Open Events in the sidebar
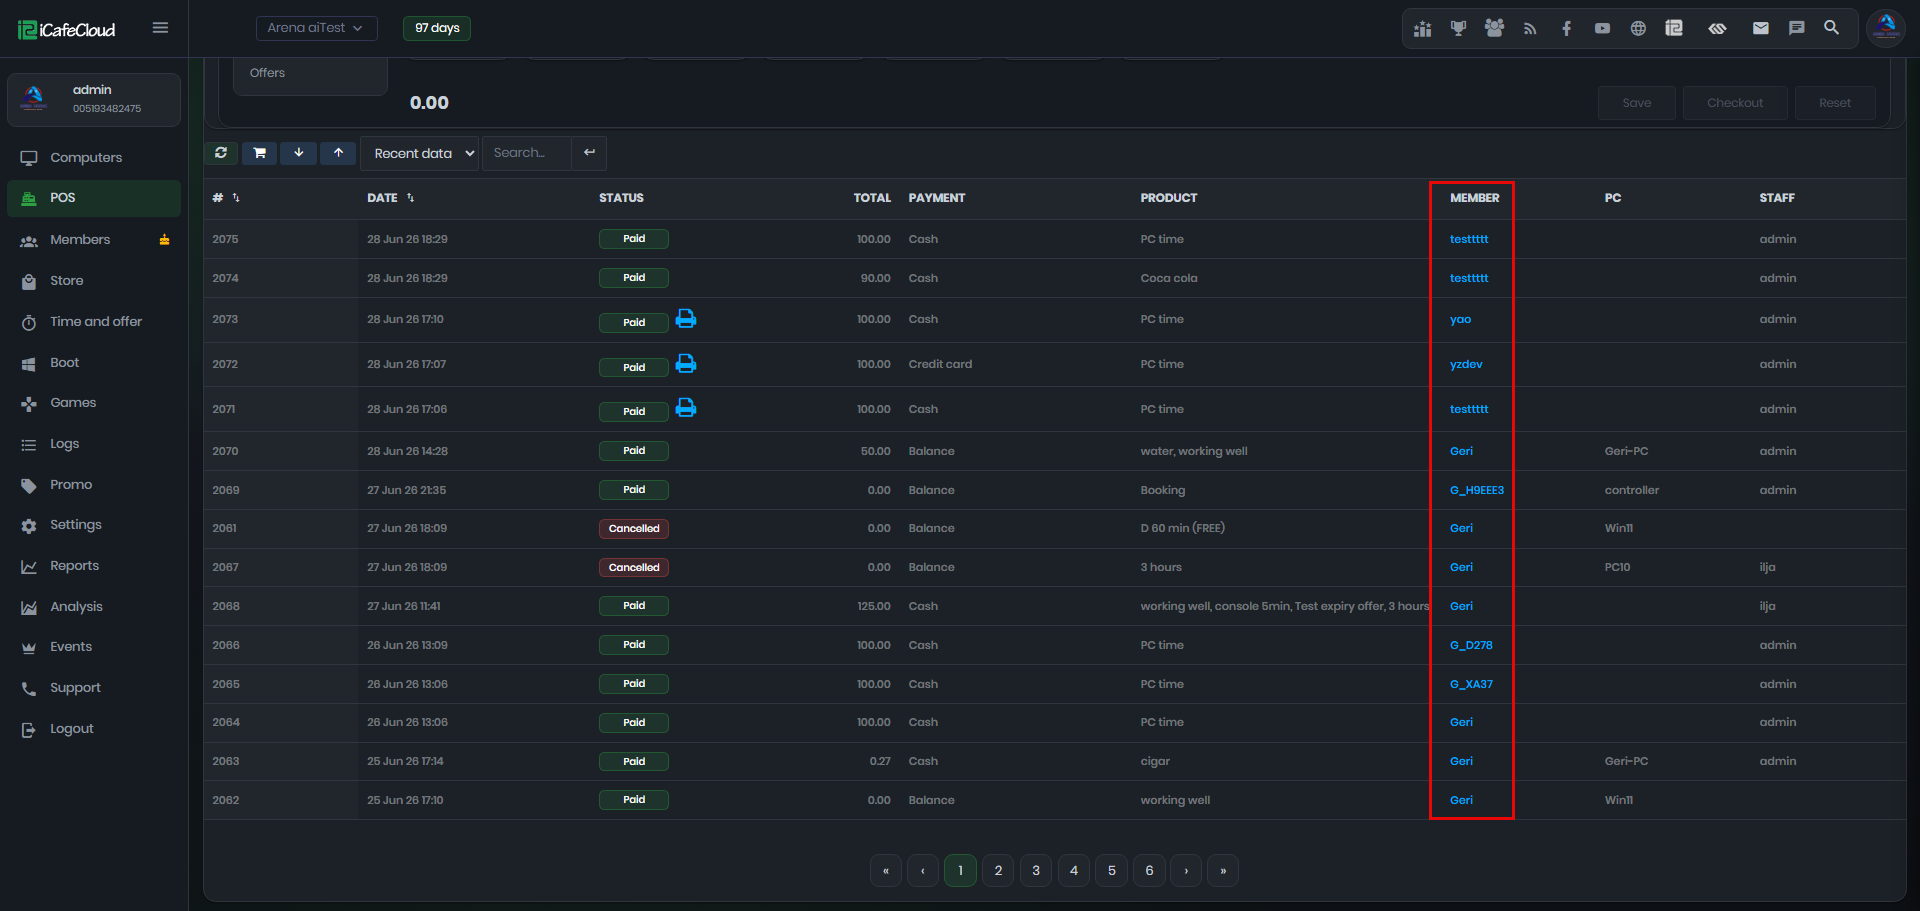The image size is (1920, 911). coord(94,647)
